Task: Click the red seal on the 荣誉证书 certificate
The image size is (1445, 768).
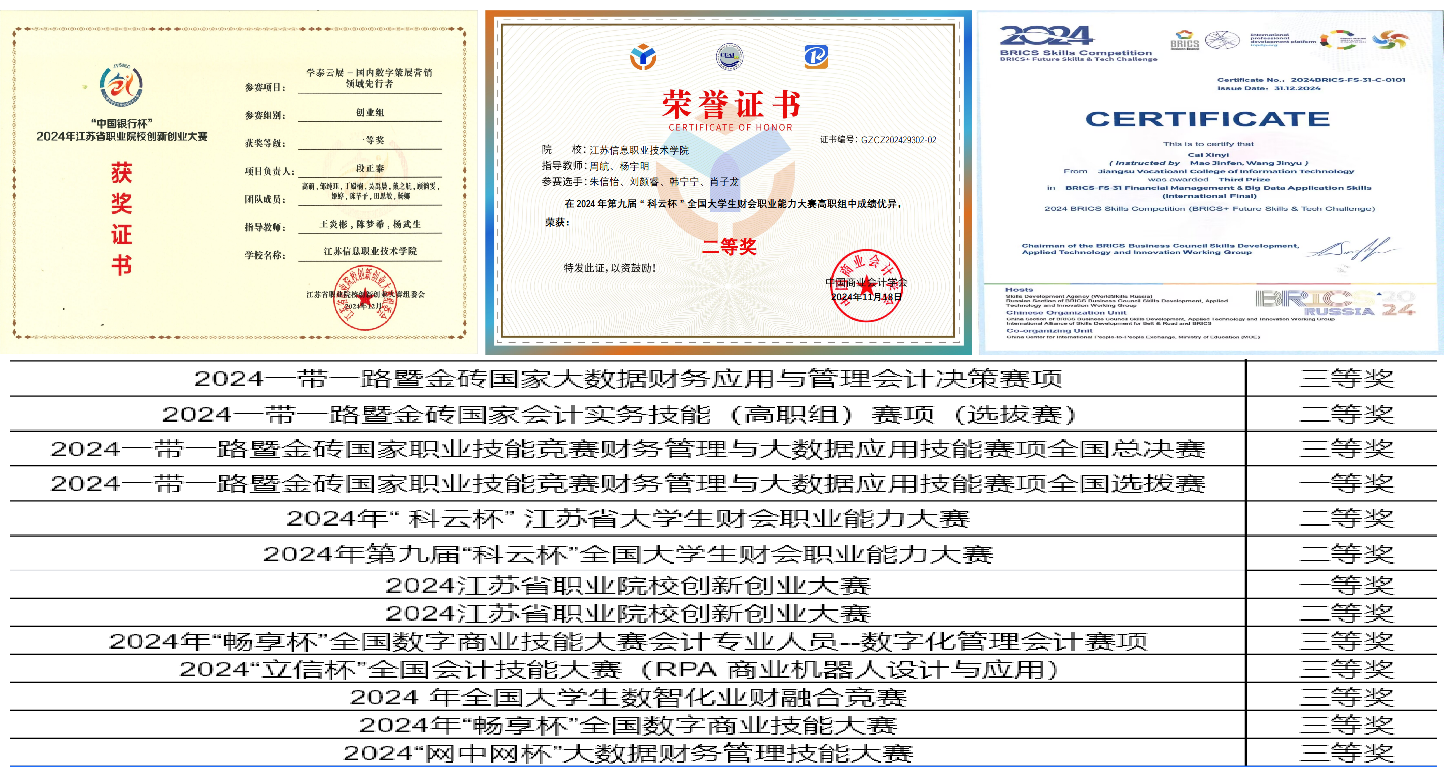Action: tap(864, 282)
